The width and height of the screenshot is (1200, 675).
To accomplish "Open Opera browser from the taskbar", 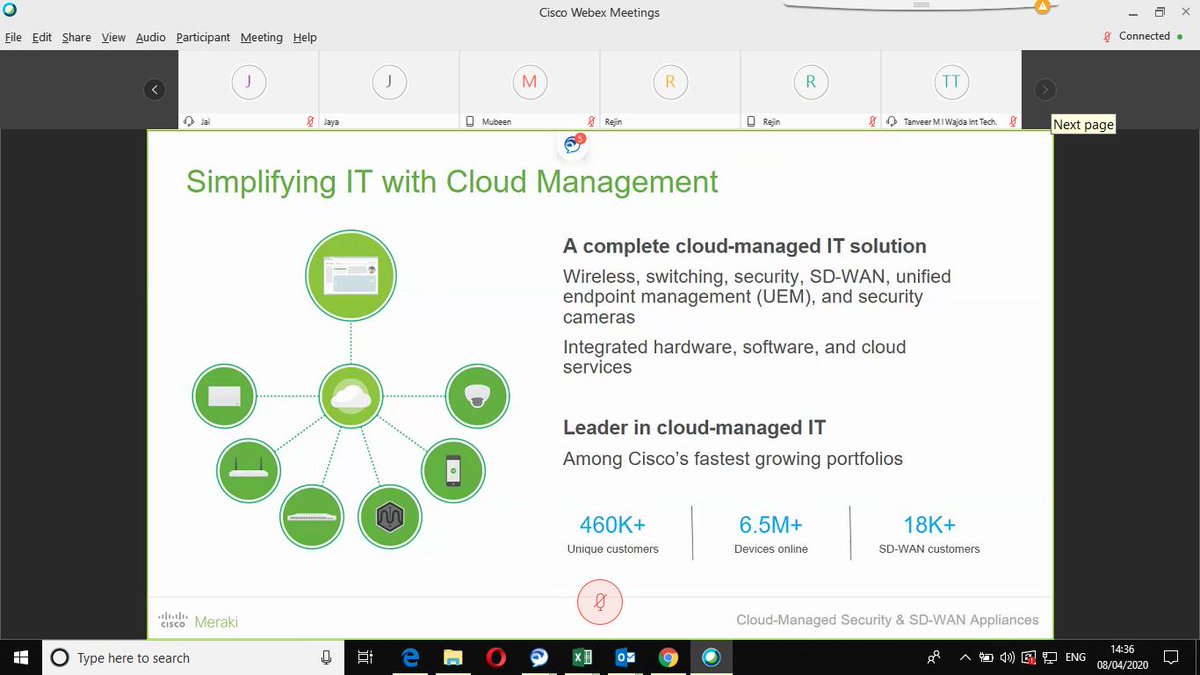I will coord(496,657).
